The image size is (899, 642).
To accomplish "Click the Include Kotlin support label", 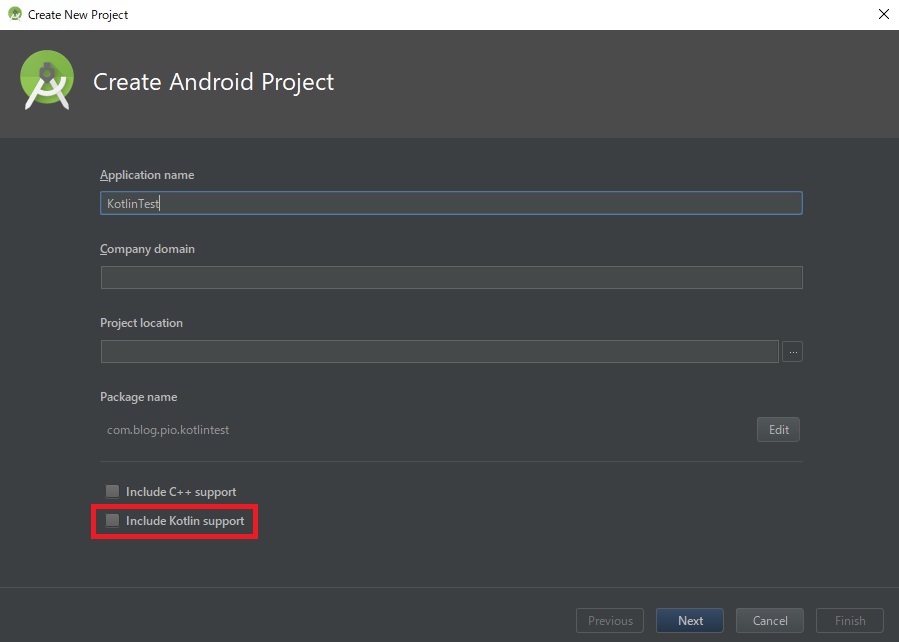I will pyautogui.click(x=185, y=520).
